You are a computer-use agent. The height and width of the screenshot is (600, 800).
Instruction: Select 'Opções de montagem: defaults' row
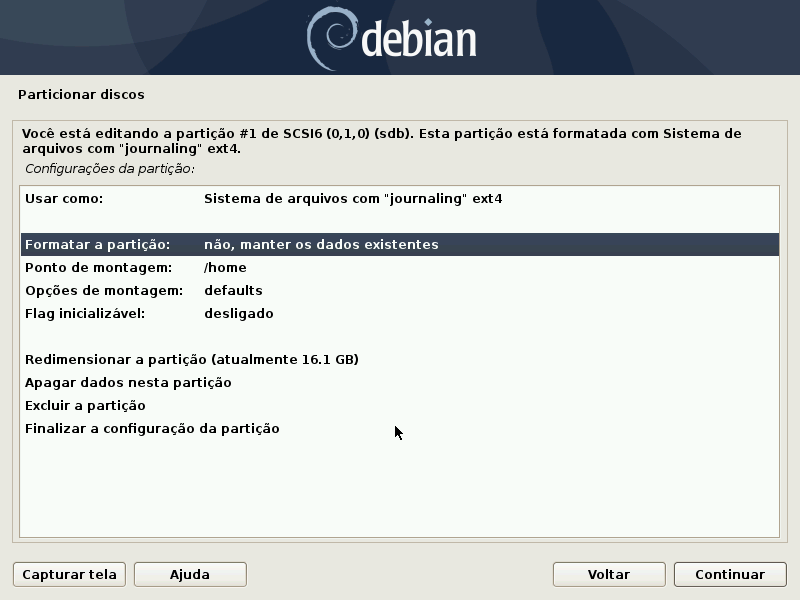(399, 290)
